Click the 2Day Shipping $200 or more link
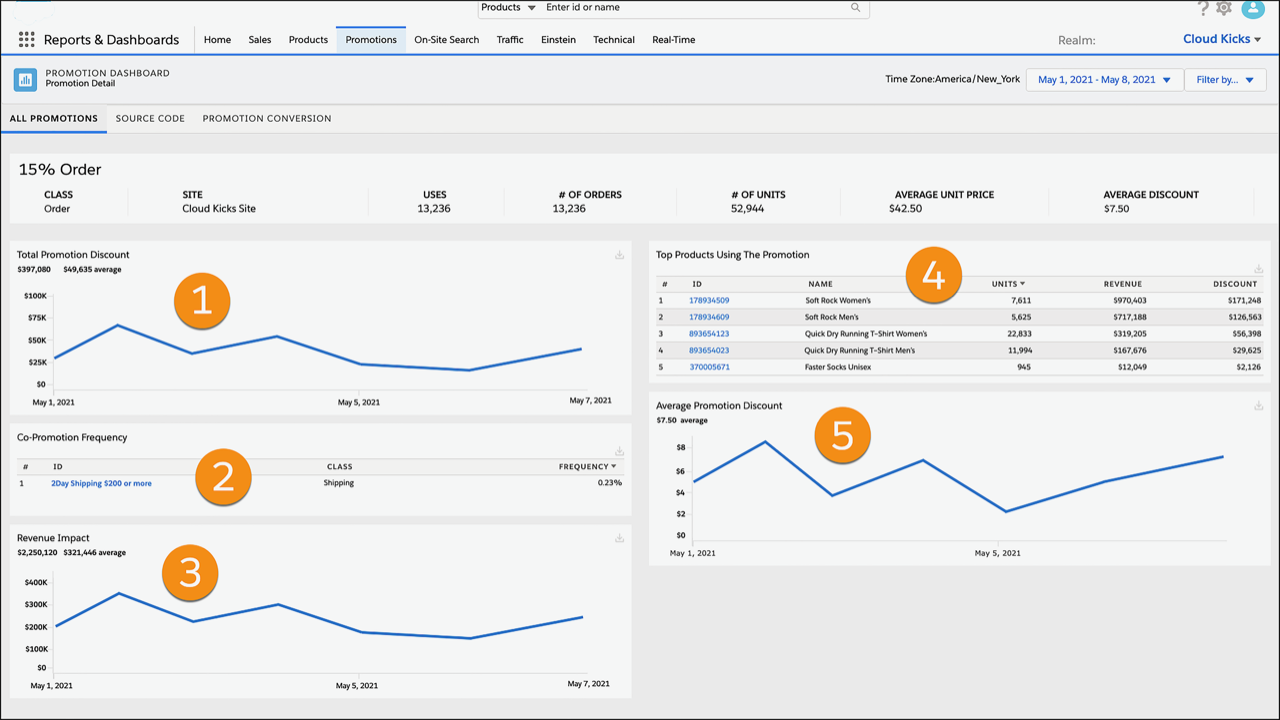1280x720 pixels. (x=102, y=482)
